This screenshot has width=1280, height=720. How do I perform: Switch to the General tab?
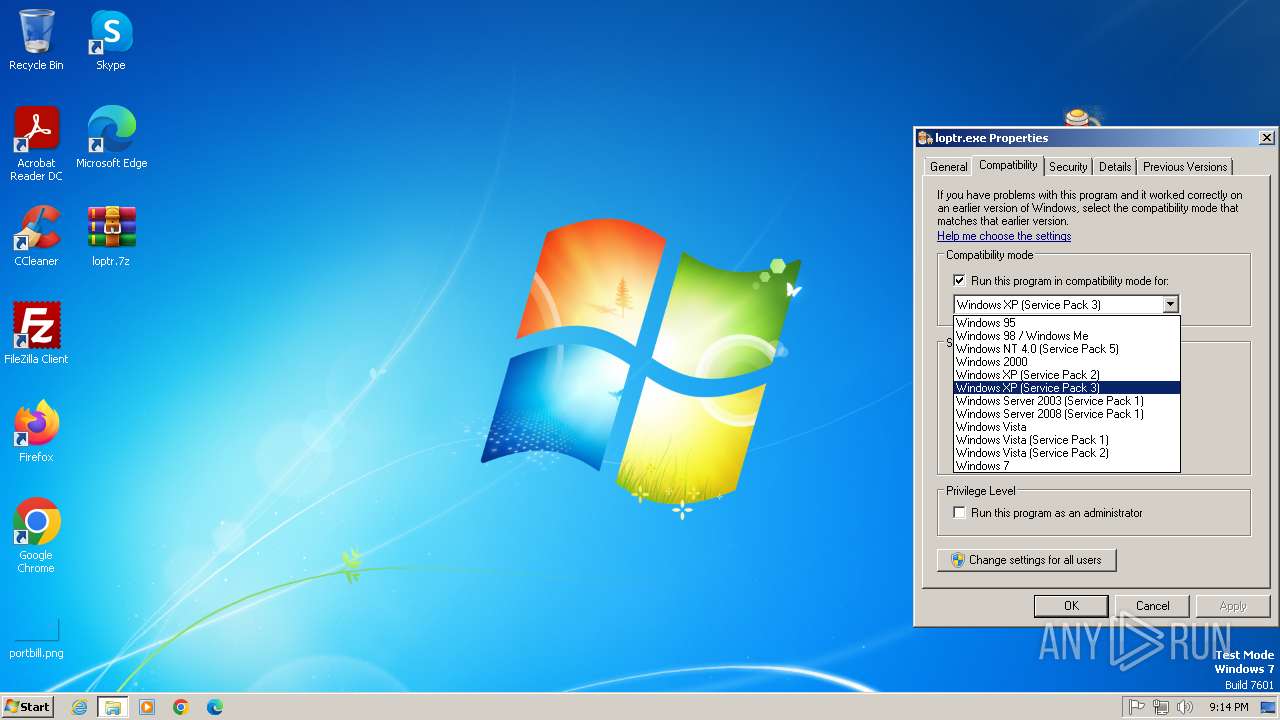click(948, 167)
